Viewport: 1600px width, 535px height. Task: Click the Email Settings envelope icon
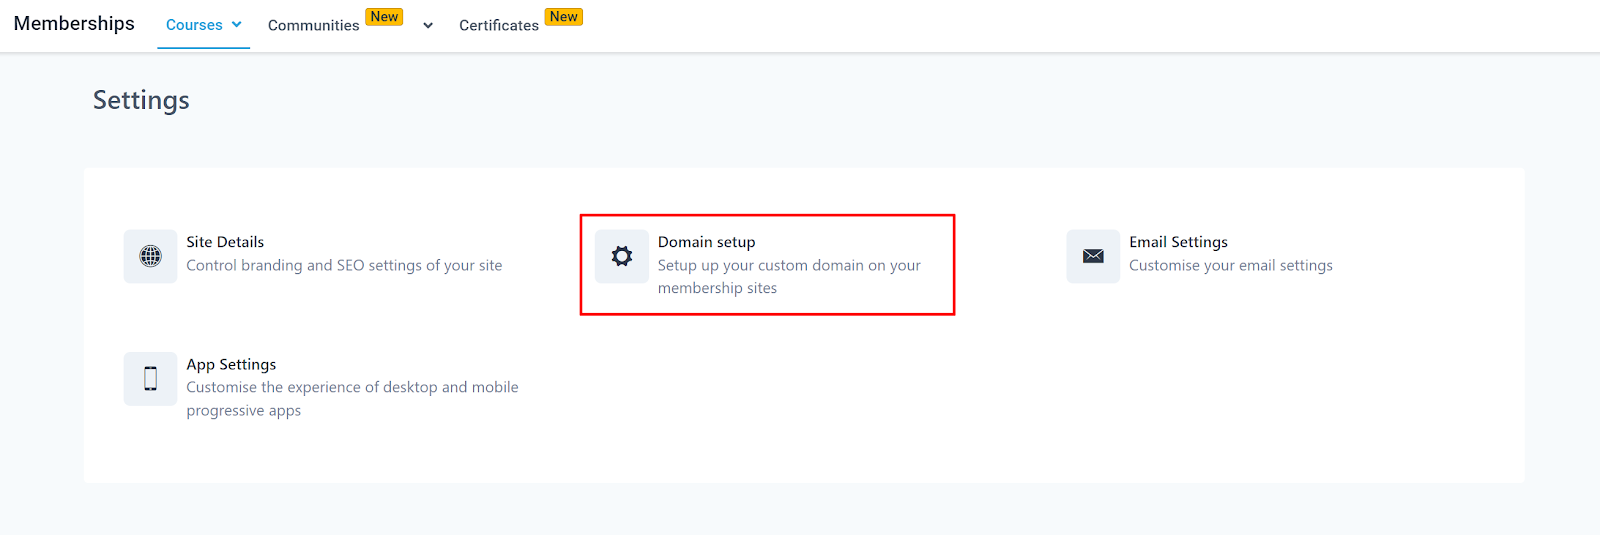point(1093,256)
